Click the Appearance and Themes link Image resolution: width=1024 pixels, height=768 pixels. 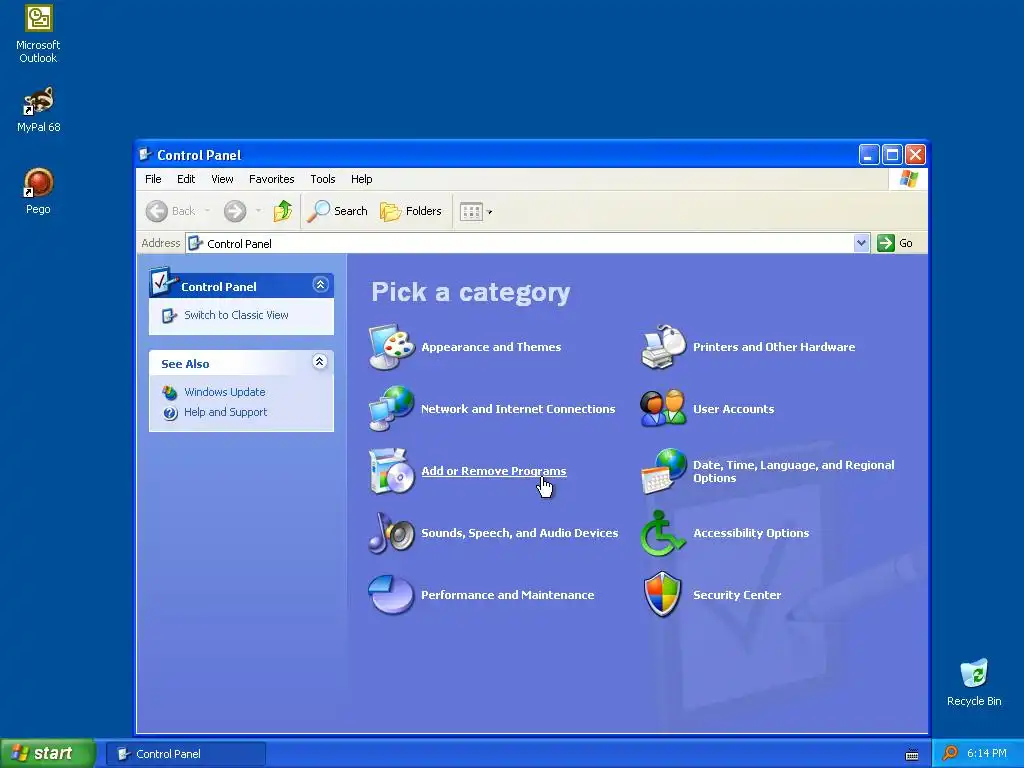pos(491,347)
